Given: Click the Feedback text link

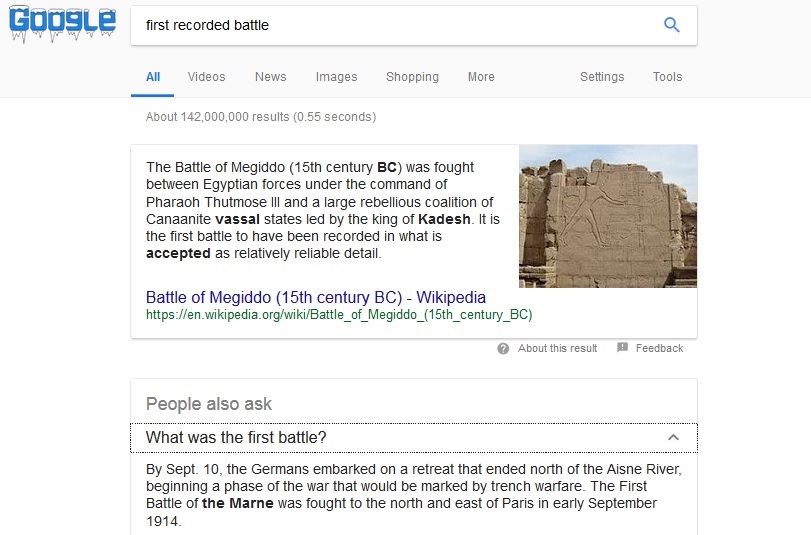Looking at the screenshot, I should pos(659,348).
